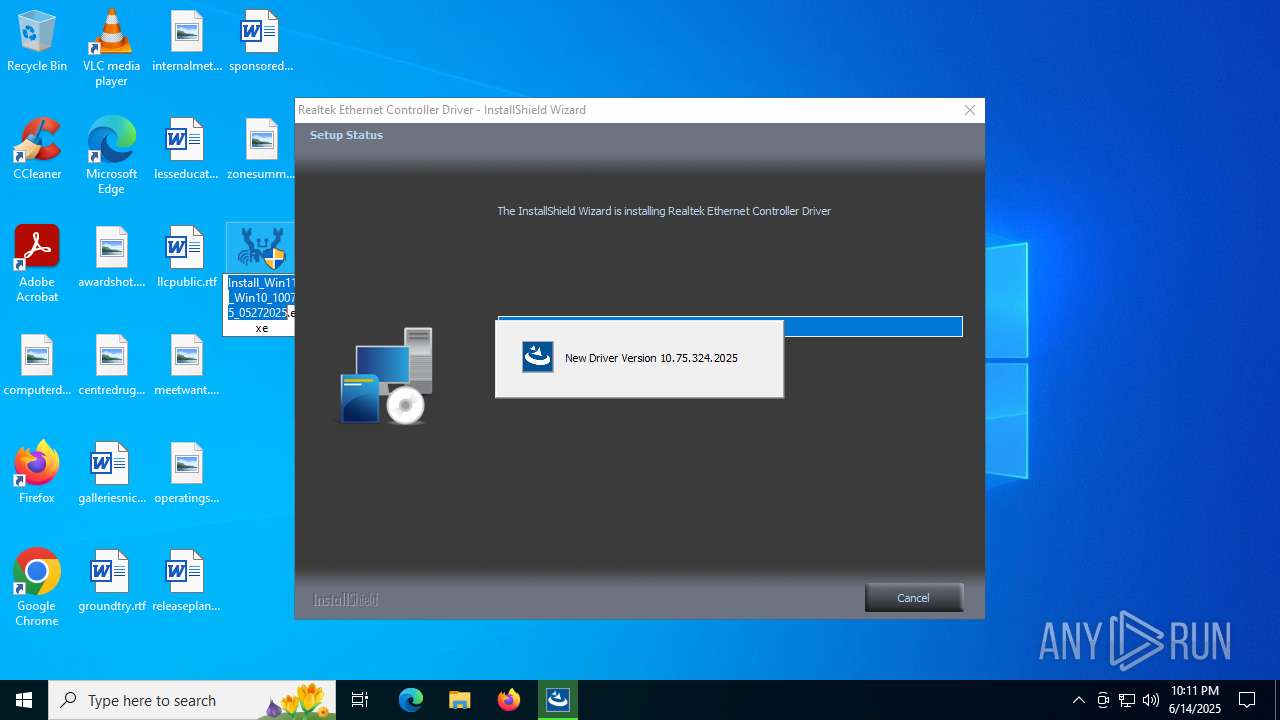Open the network status tray icon
Screen dimensions: 1280x720
1127,700
